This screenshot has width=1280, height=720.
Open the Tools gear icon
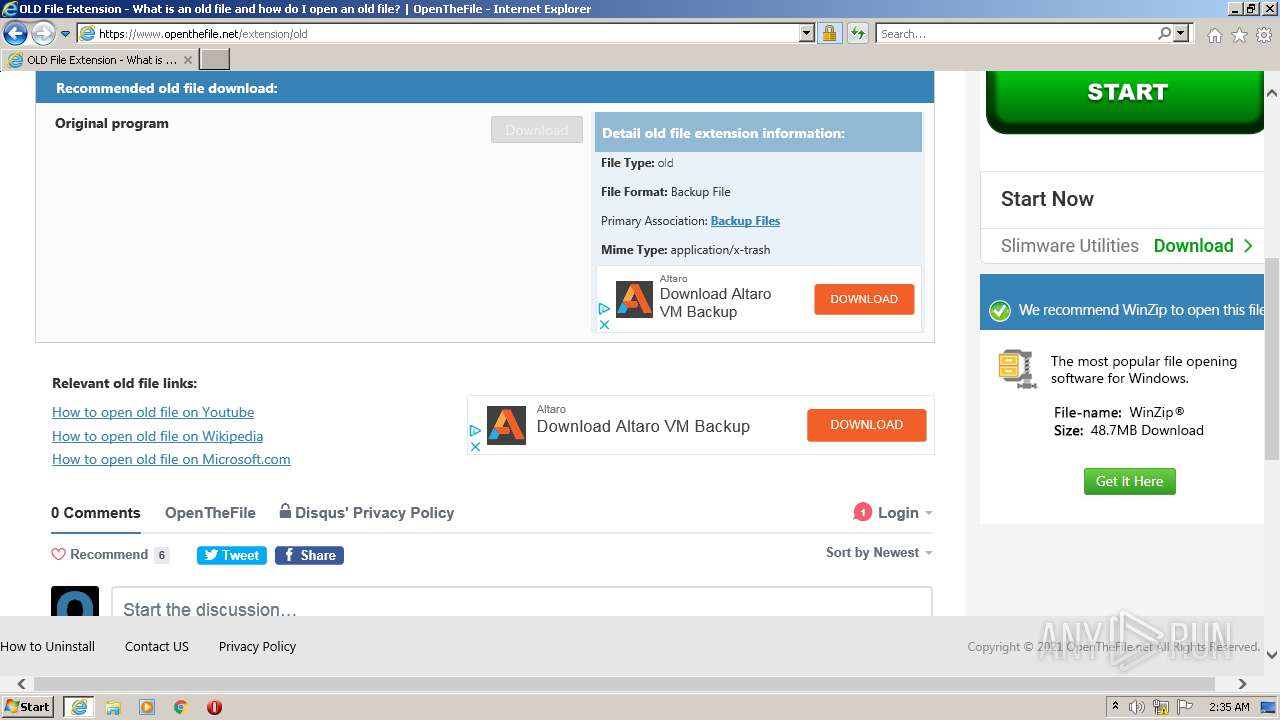pyautogui.click(x=1264, y=35)
